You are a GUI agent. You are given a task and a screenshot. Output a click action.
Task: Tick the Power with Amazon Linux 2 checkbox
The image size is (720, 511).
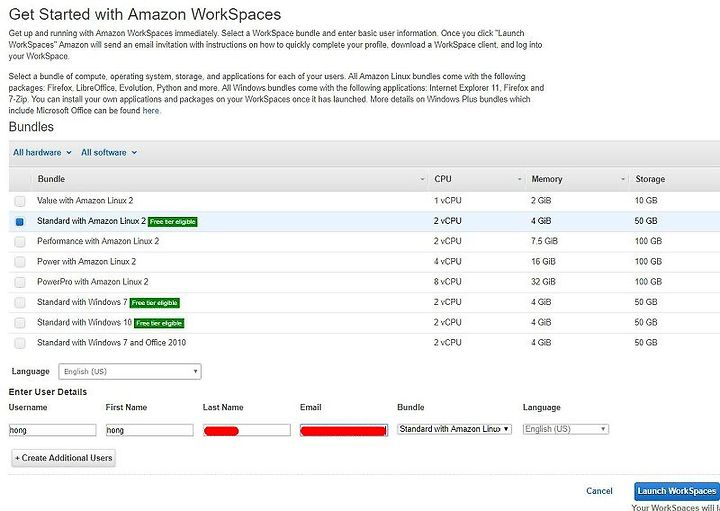20,262
